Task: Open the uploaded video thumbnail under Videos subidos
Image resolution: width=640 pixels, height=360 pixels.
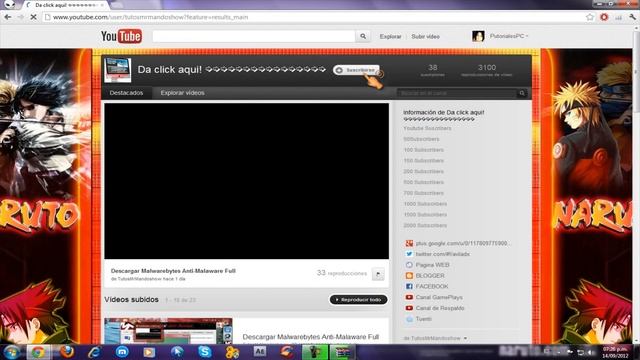Action: coord(168,331)
